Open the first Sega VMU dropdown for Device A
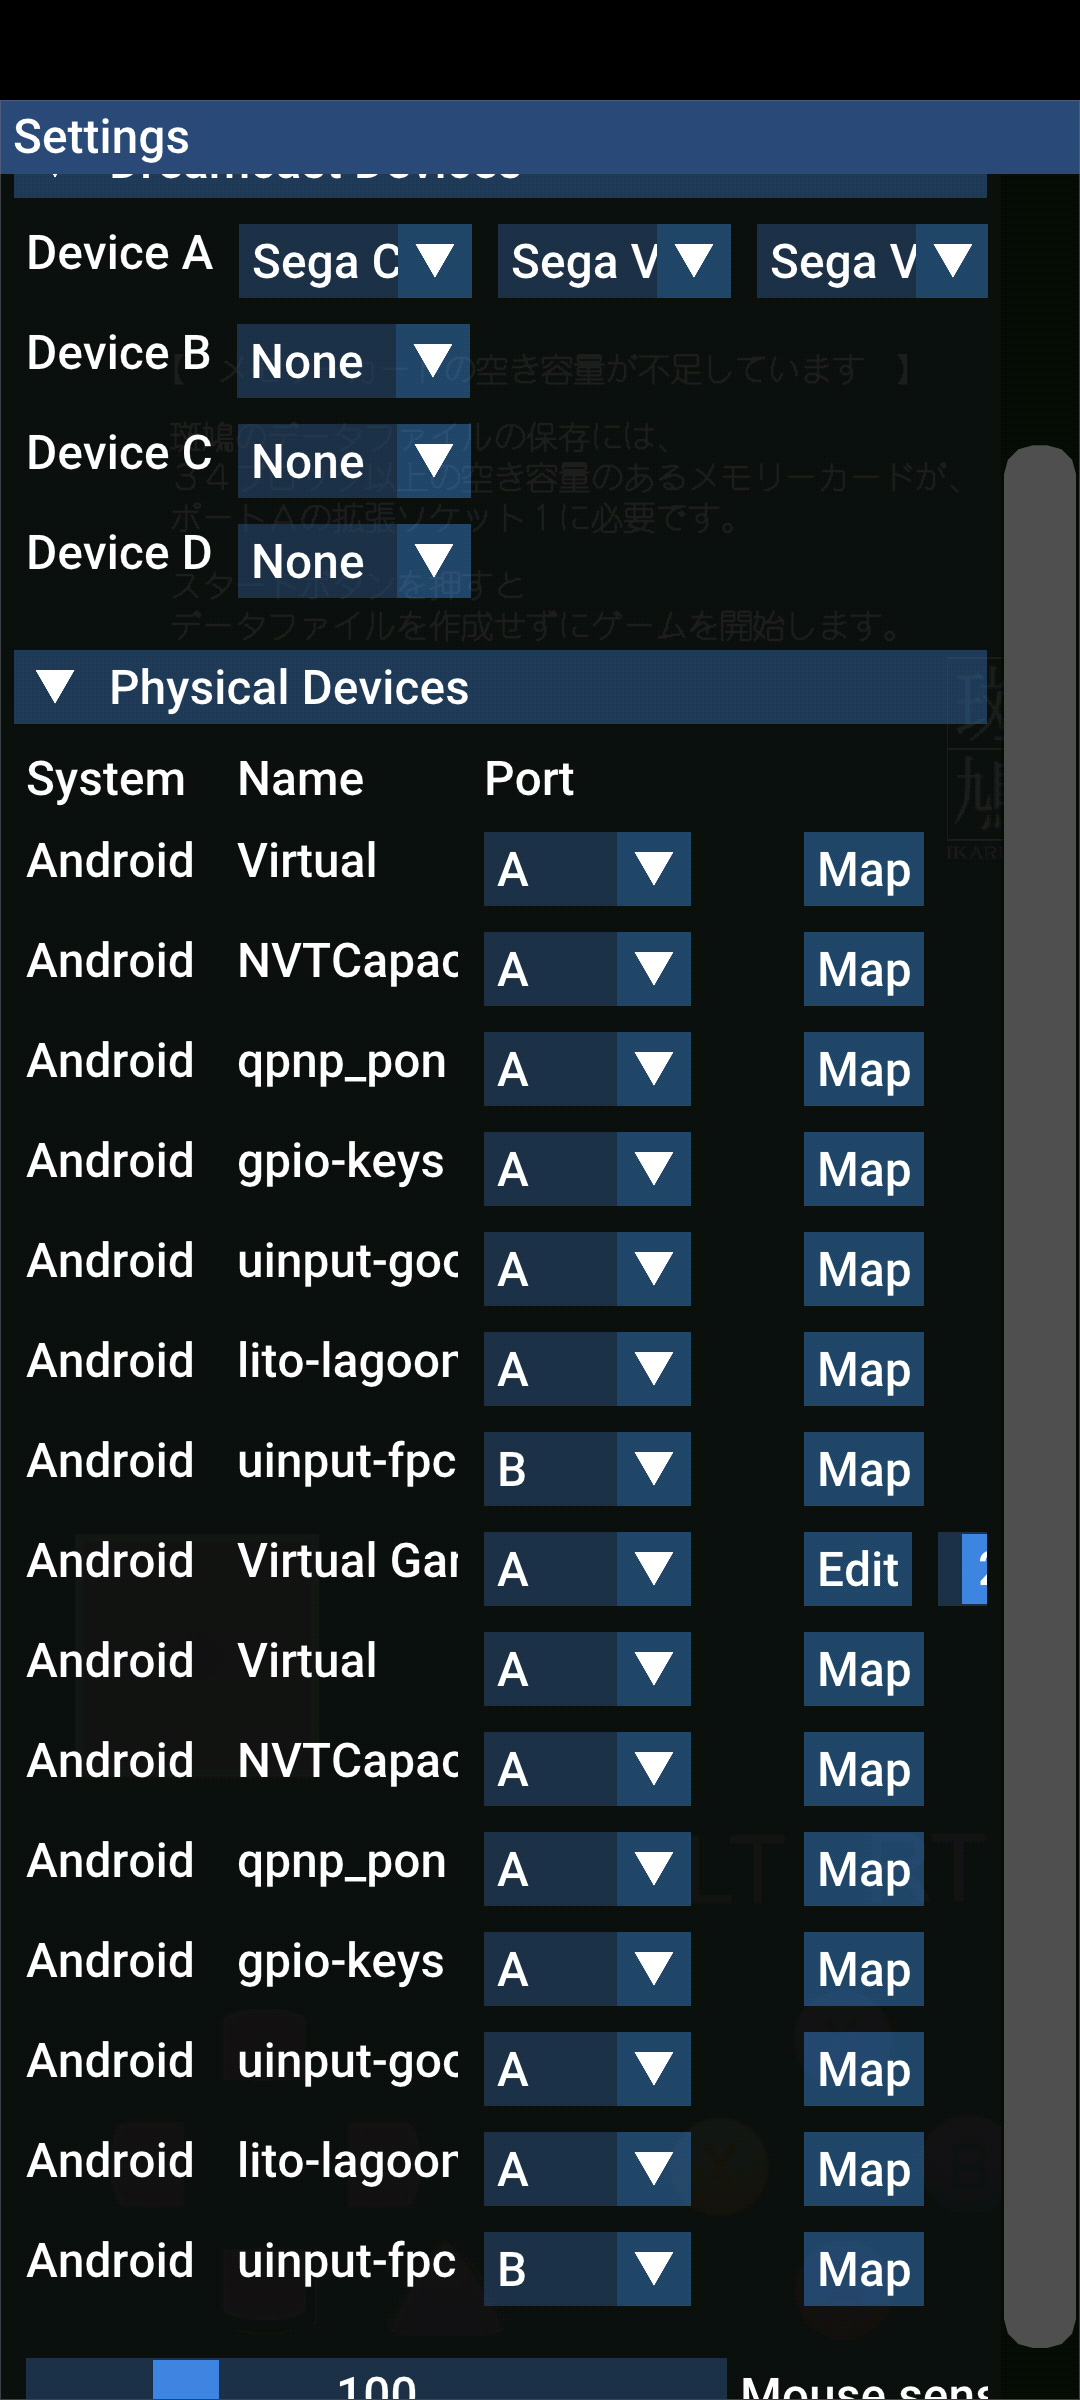The width and height of the screenshot is (1080, 2400). tap(613, 262)
